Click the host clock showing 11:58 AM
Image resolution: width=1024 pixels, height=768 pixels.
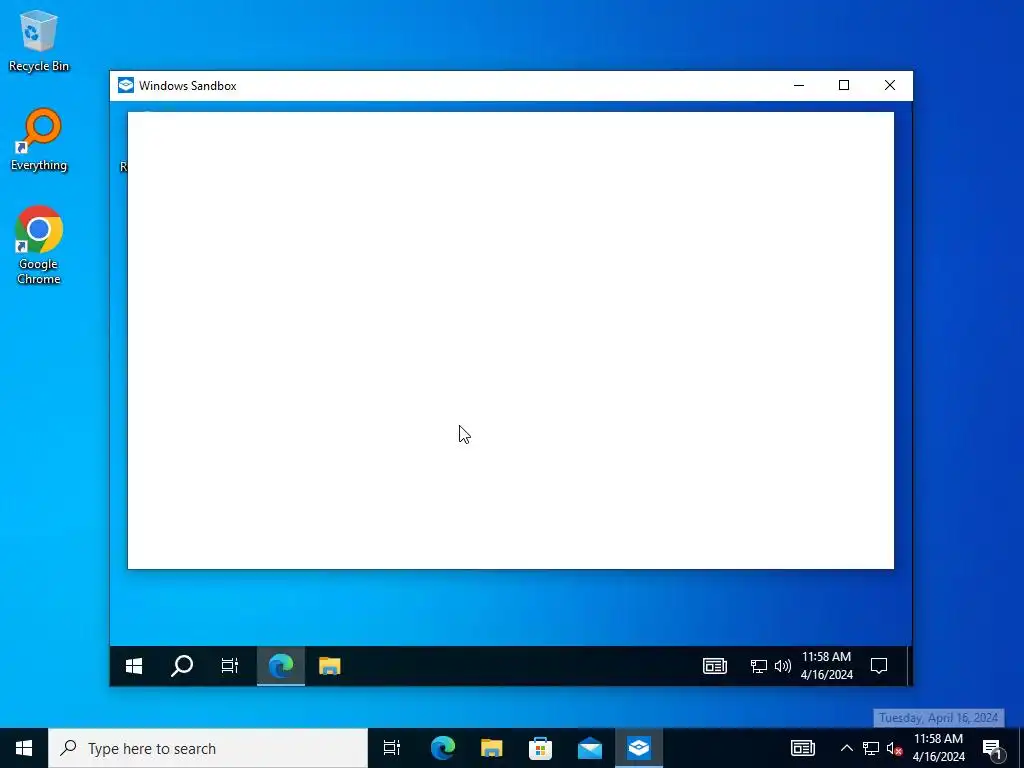(938, 748)
